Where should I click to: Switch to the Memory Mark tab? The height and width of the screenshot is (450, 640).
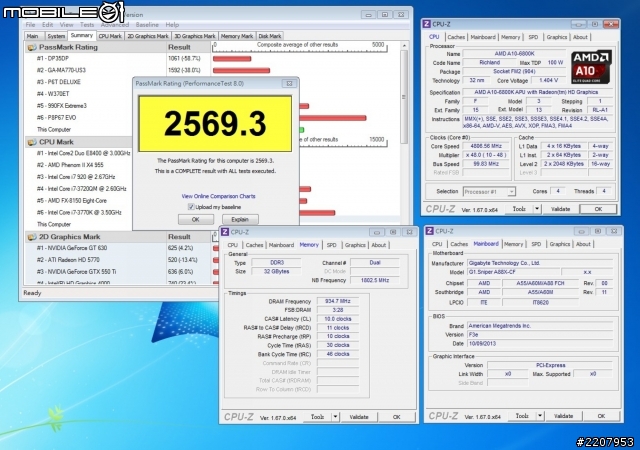(237, 36)
